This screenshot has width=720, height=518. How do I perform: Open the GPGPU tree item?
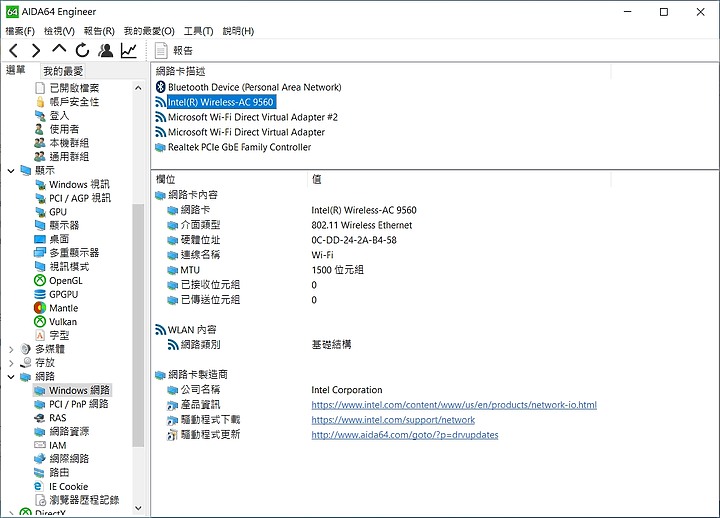coord(56,294)
